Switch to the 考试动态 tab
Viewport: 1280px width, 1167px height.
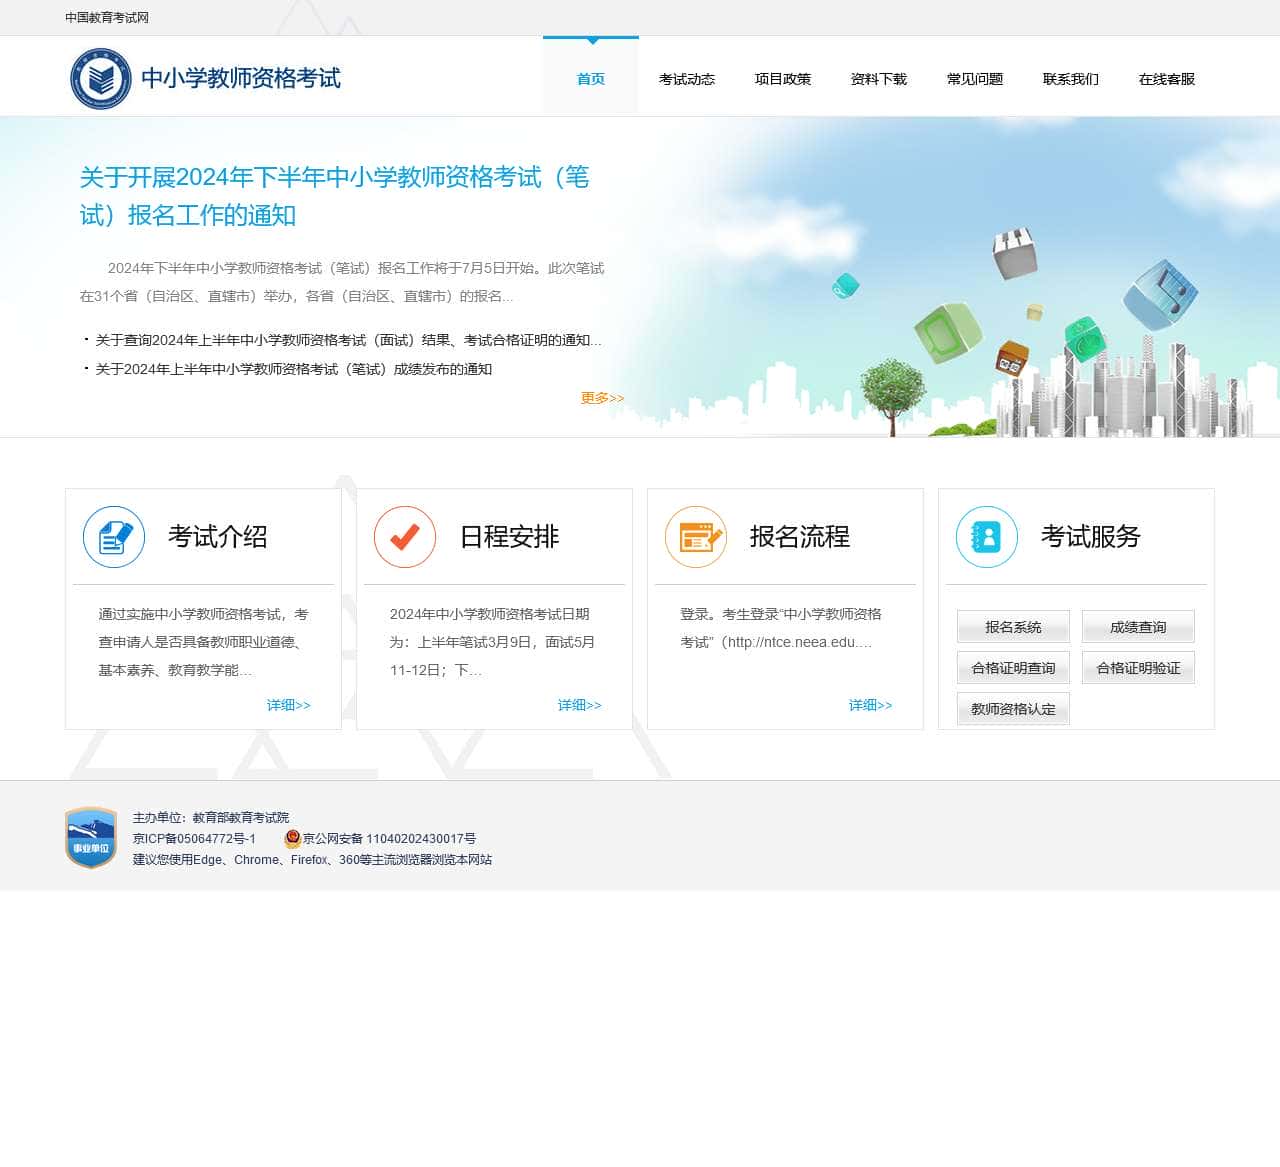pyautogui.click(x=687, y=79)
